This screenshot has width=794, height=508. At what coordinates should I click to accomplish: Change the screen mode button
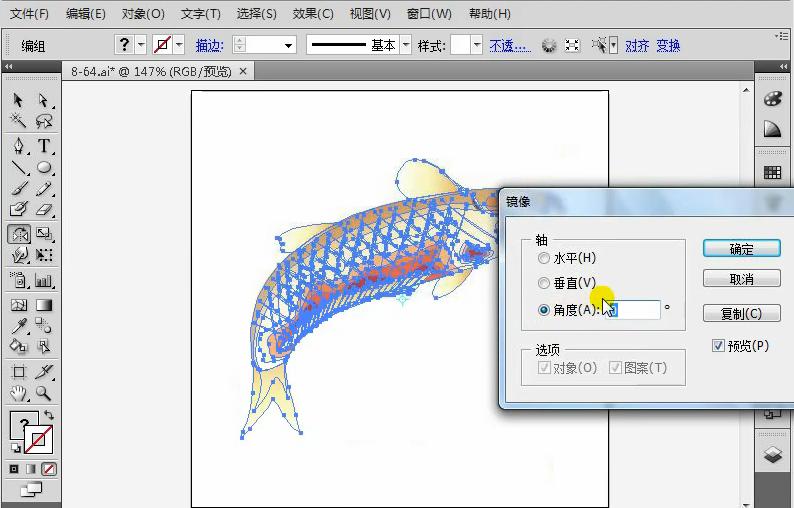31,490
